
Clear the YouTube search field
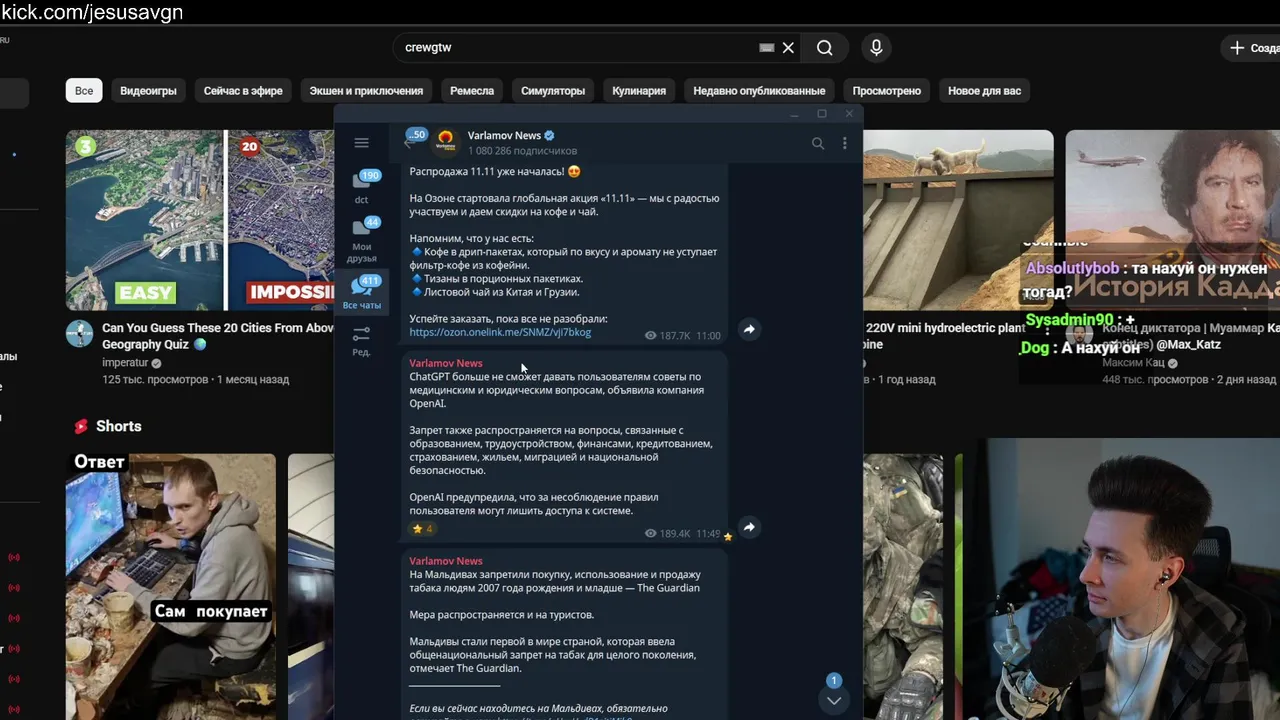tap(788, 47)
